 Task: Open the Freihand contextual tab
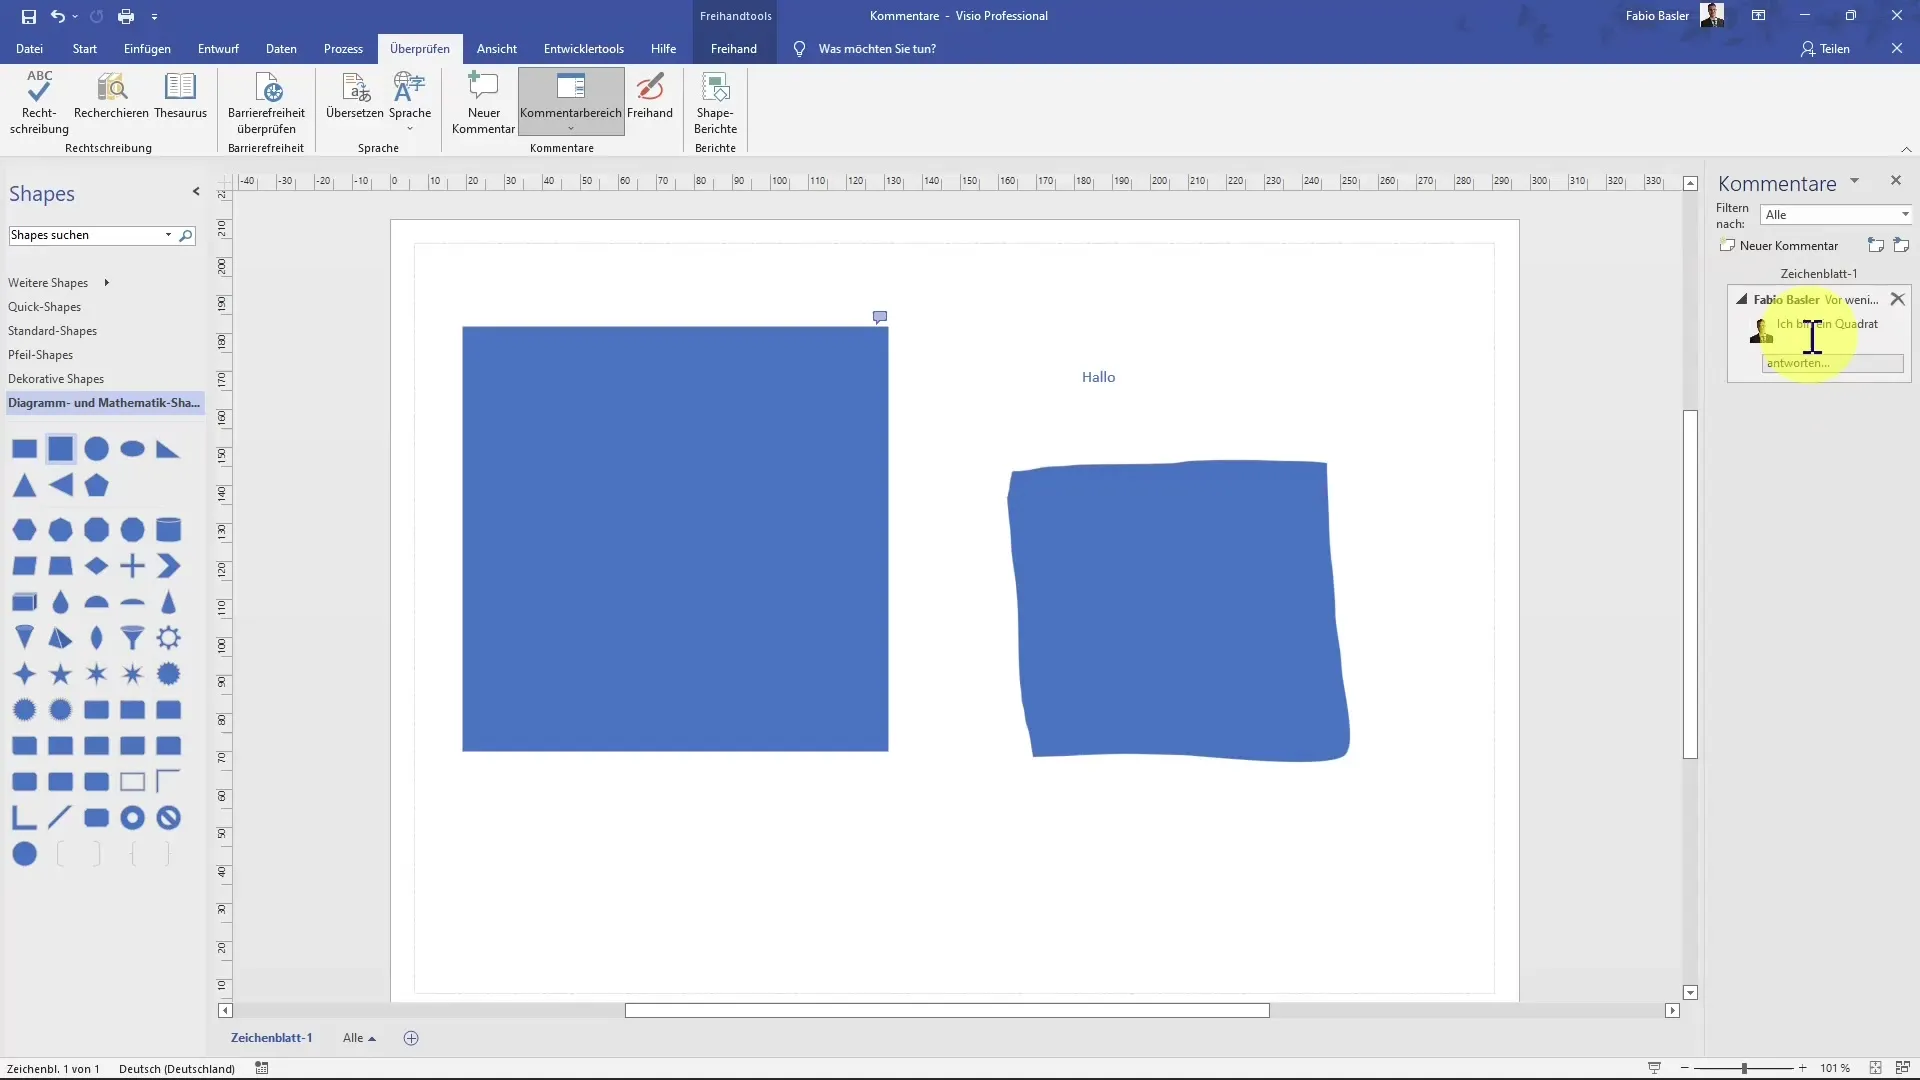[x=734, y=48]
